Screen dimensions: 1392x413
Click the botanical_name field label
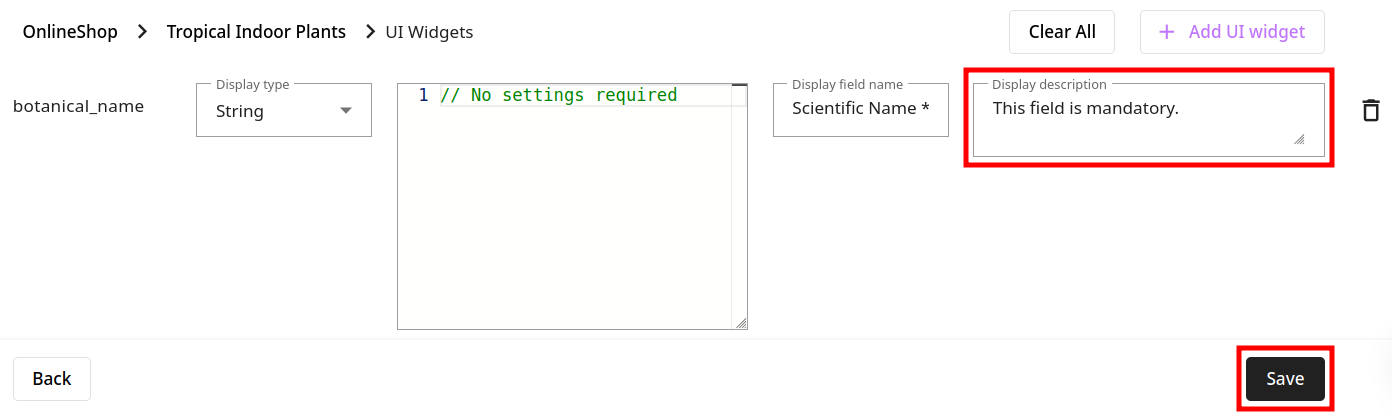[x=78, y=106]
